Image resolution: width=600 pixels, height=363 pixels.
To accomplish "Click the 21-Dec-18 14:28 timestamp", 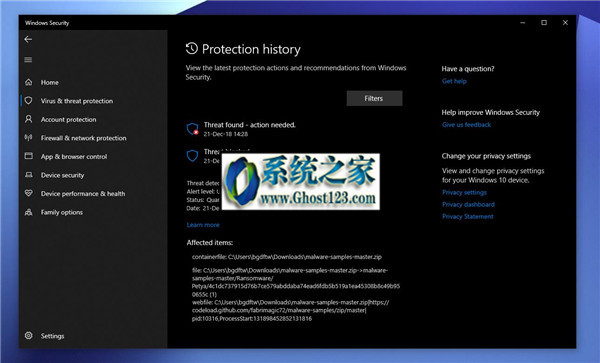I will click(x=226, y=134).
